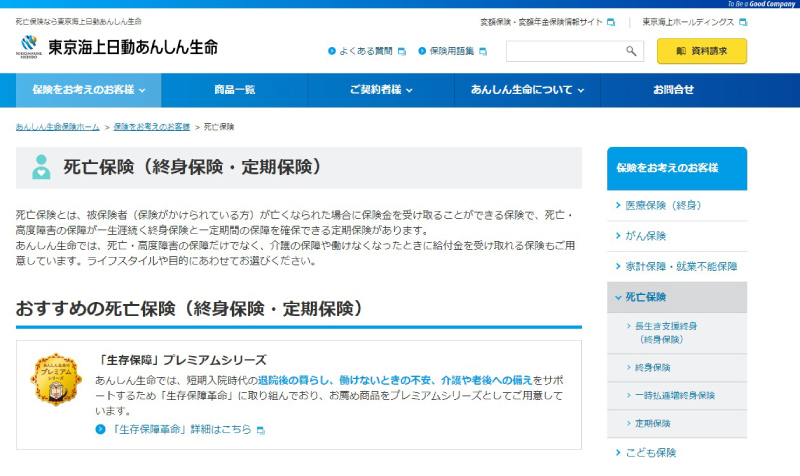Open お問合せ navigation item

pyautogui.click(x=673, y=90)
